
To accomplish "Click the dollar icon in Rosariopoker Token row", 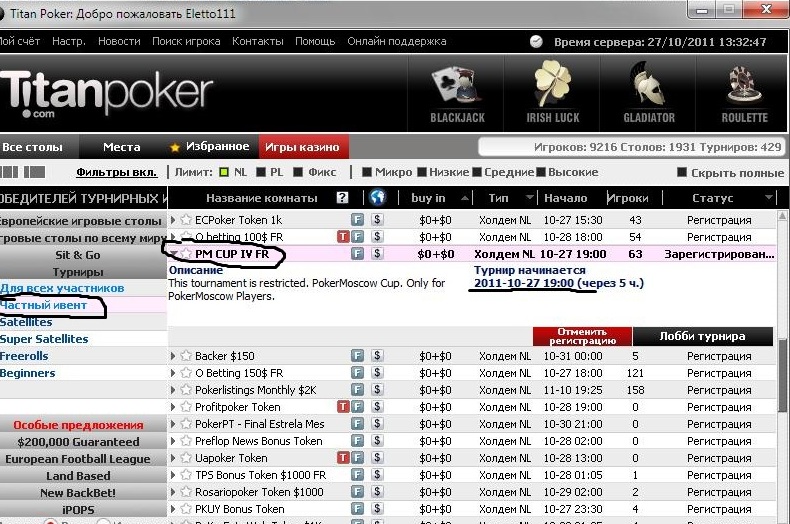I will [x=377, y=491].
